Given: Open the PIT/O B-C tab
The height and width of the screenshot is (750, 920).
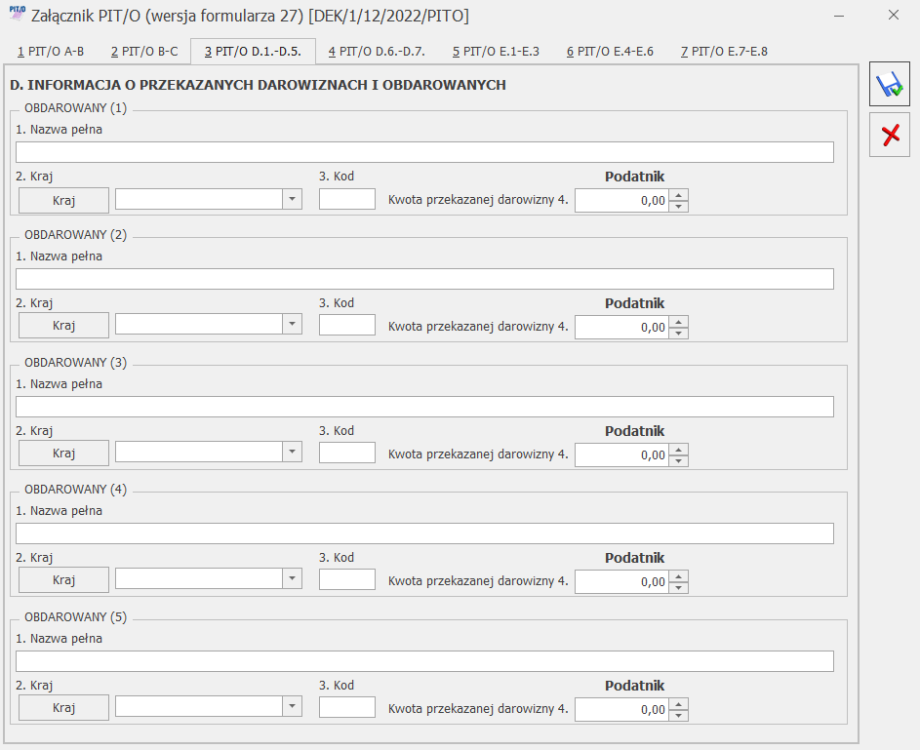Looking at the screenshot, I should click(x=144, y=52).
